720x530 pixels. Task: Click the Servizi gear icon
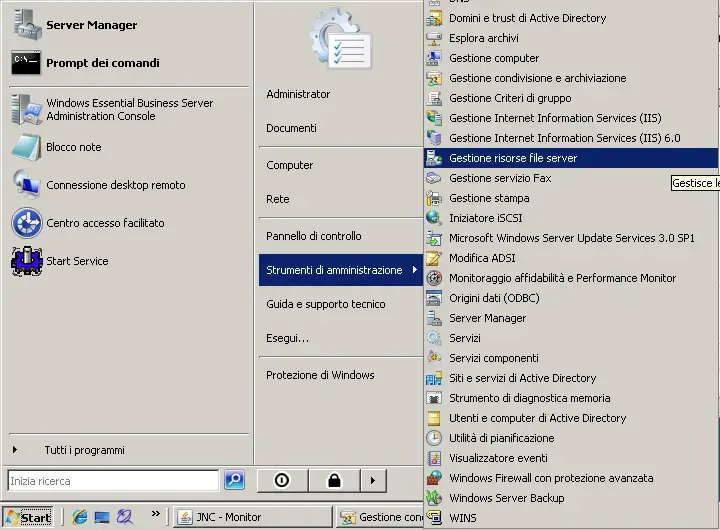(x=434, y=338)
